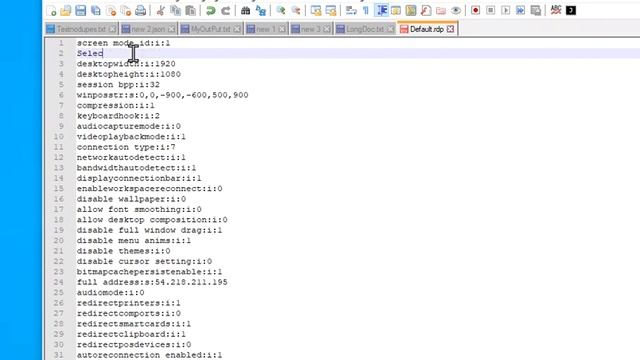640x360 pixels.
Task: Print the document with the printer icon
Action: point(140,11)
